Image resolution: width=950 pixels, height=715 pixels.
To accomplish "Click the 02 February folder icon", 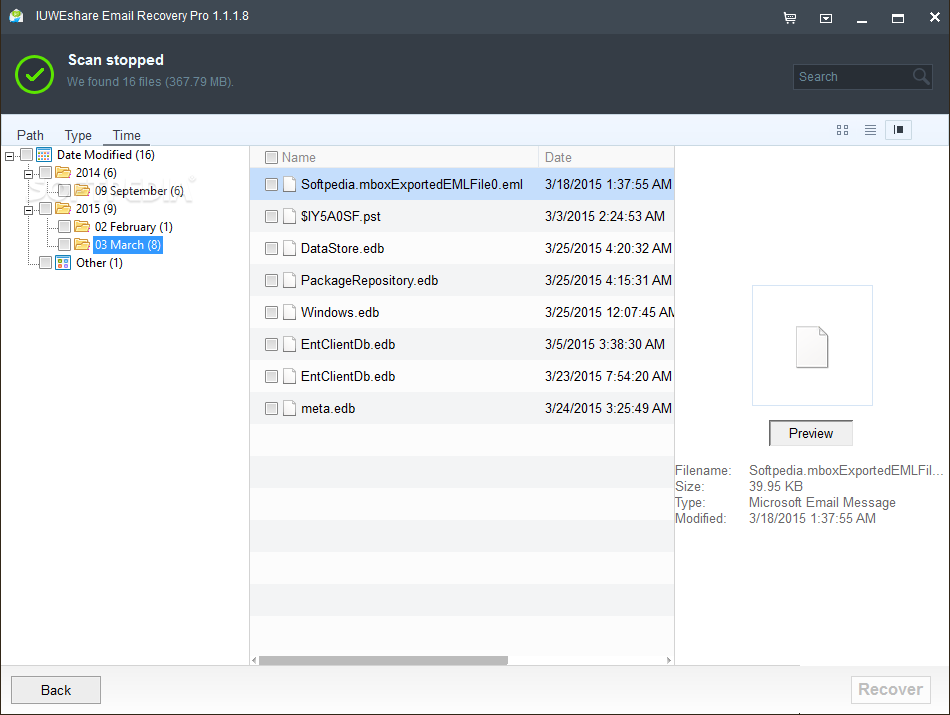I will [82, 227].
